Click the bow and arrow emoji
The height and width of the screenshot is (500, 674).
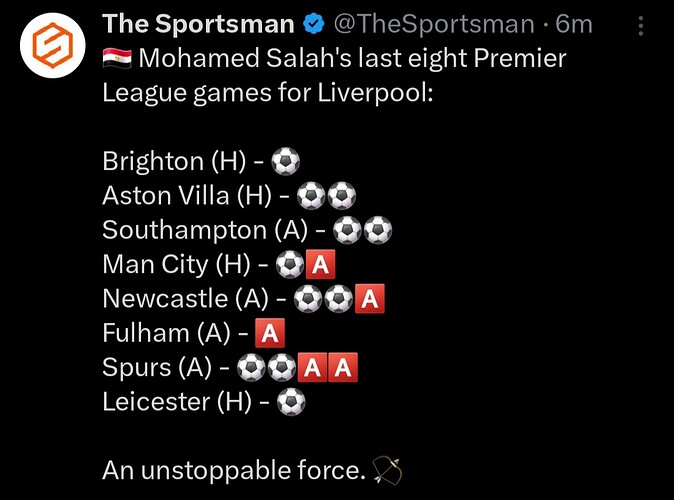[x=386, y=470]
